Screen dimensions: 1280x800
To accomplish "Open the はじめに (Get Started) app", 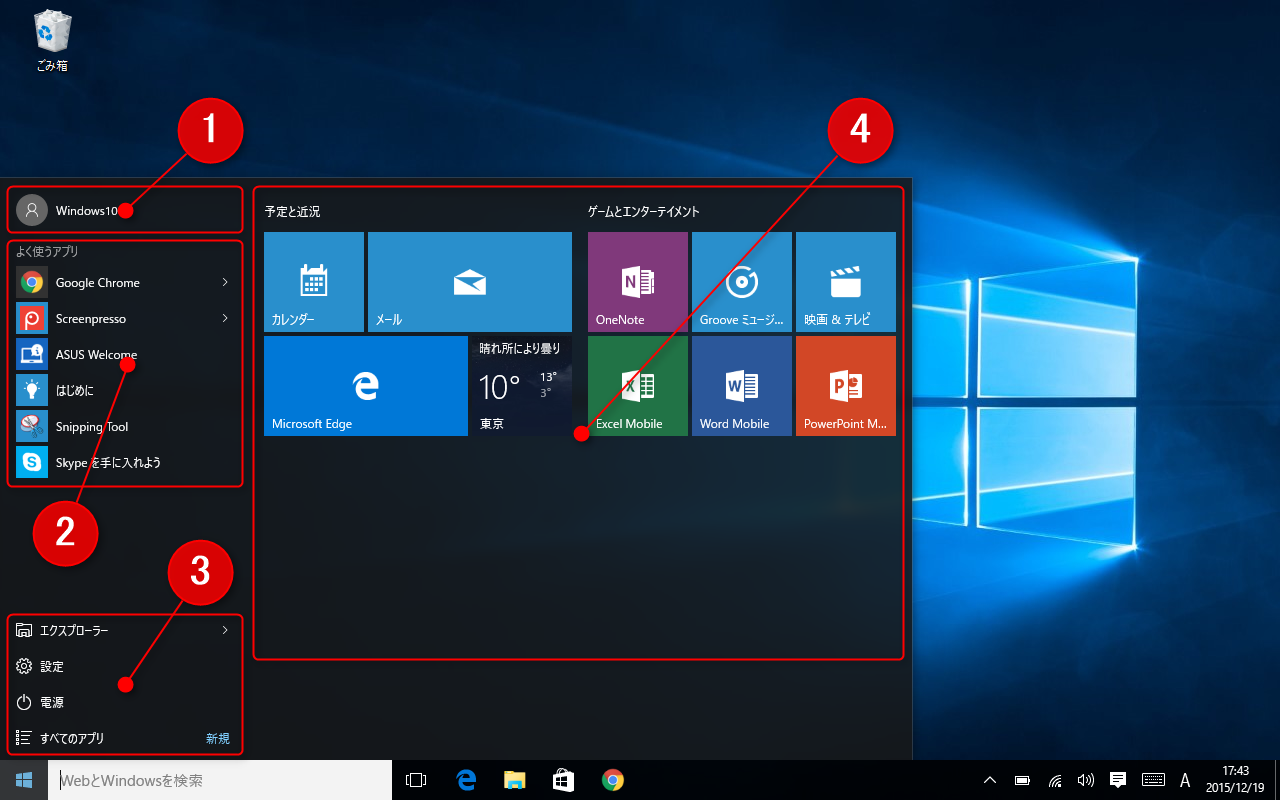I will (125, 391).
